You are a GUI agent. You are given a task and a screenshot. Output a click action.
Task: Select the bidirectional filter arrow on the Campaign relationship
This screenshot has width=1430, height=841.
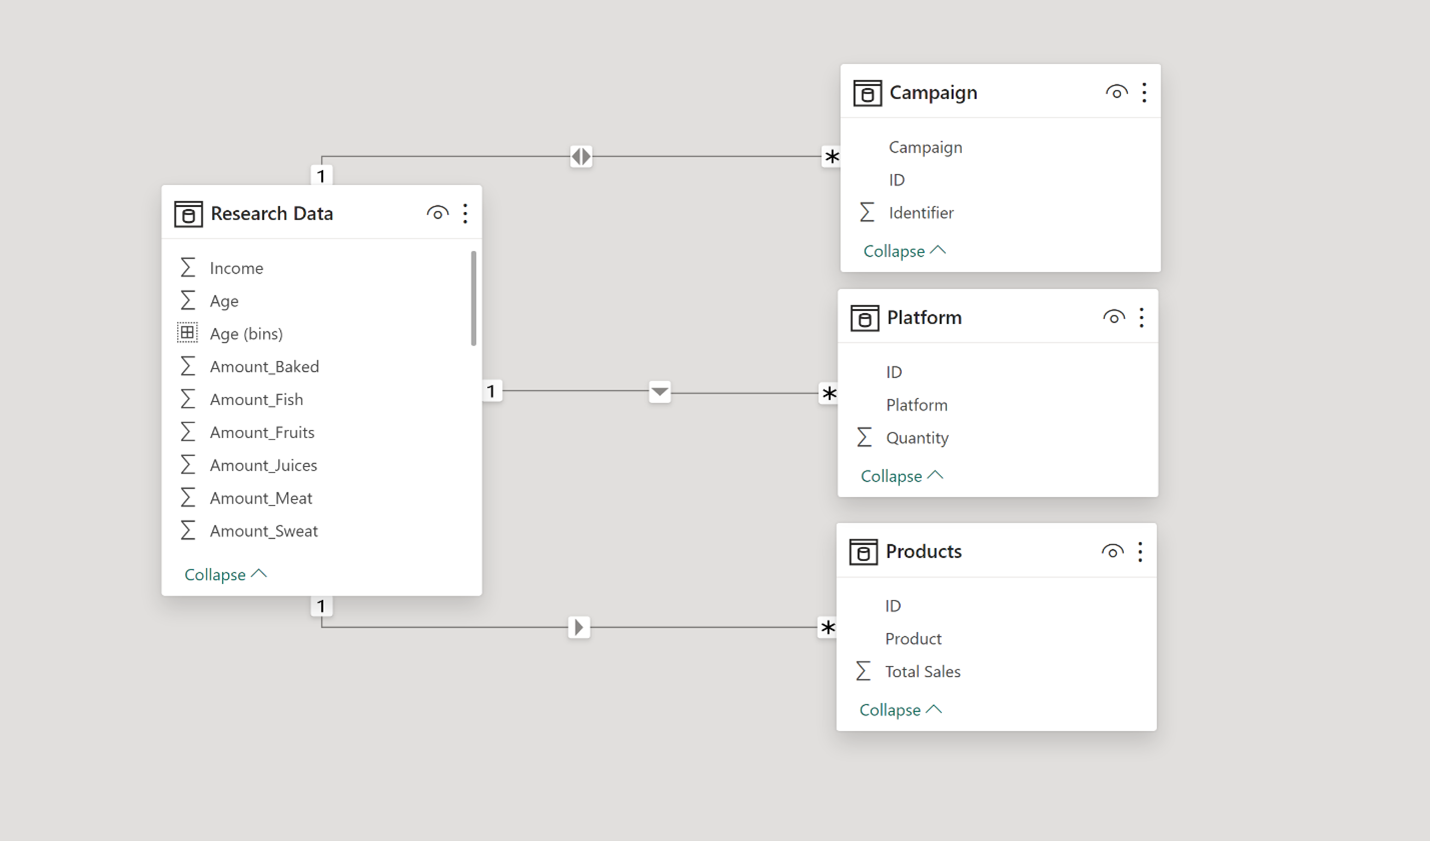click(581, 157)
